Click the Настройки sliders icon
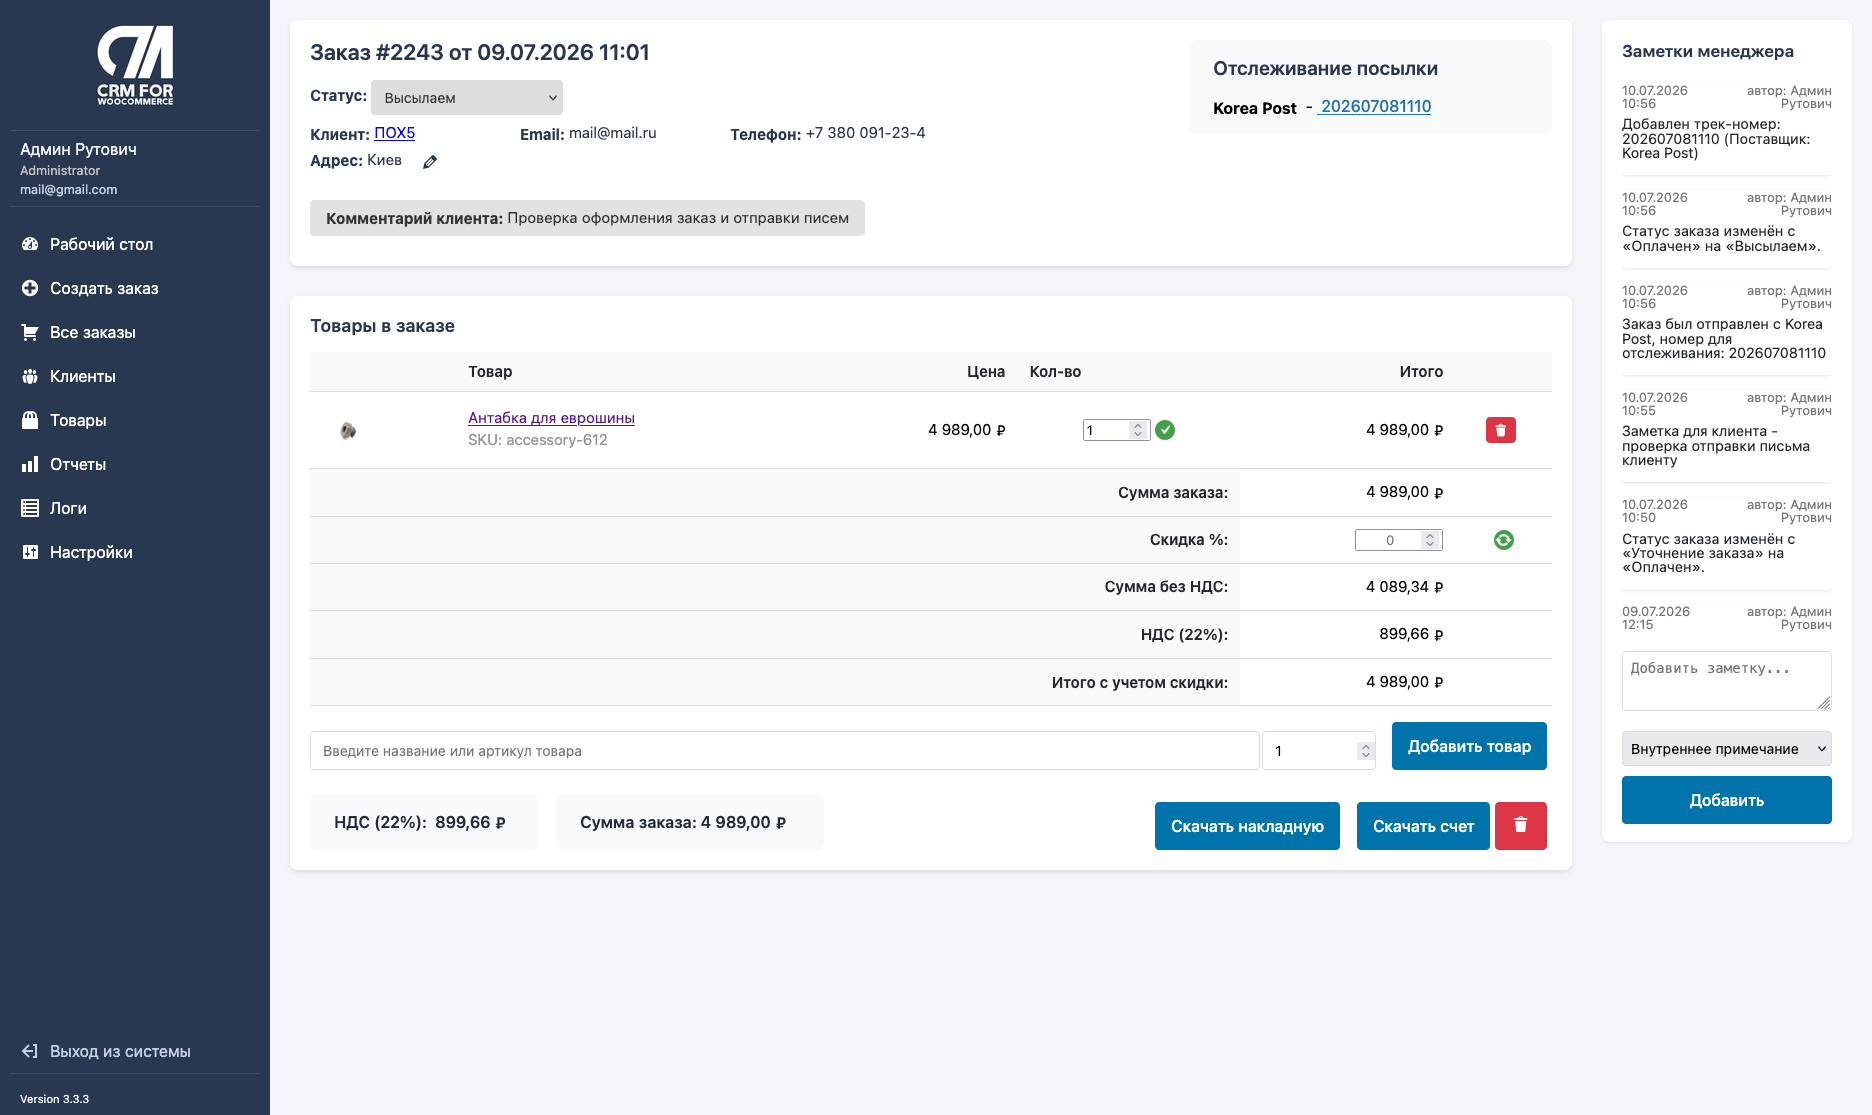 tap(30, 552)
